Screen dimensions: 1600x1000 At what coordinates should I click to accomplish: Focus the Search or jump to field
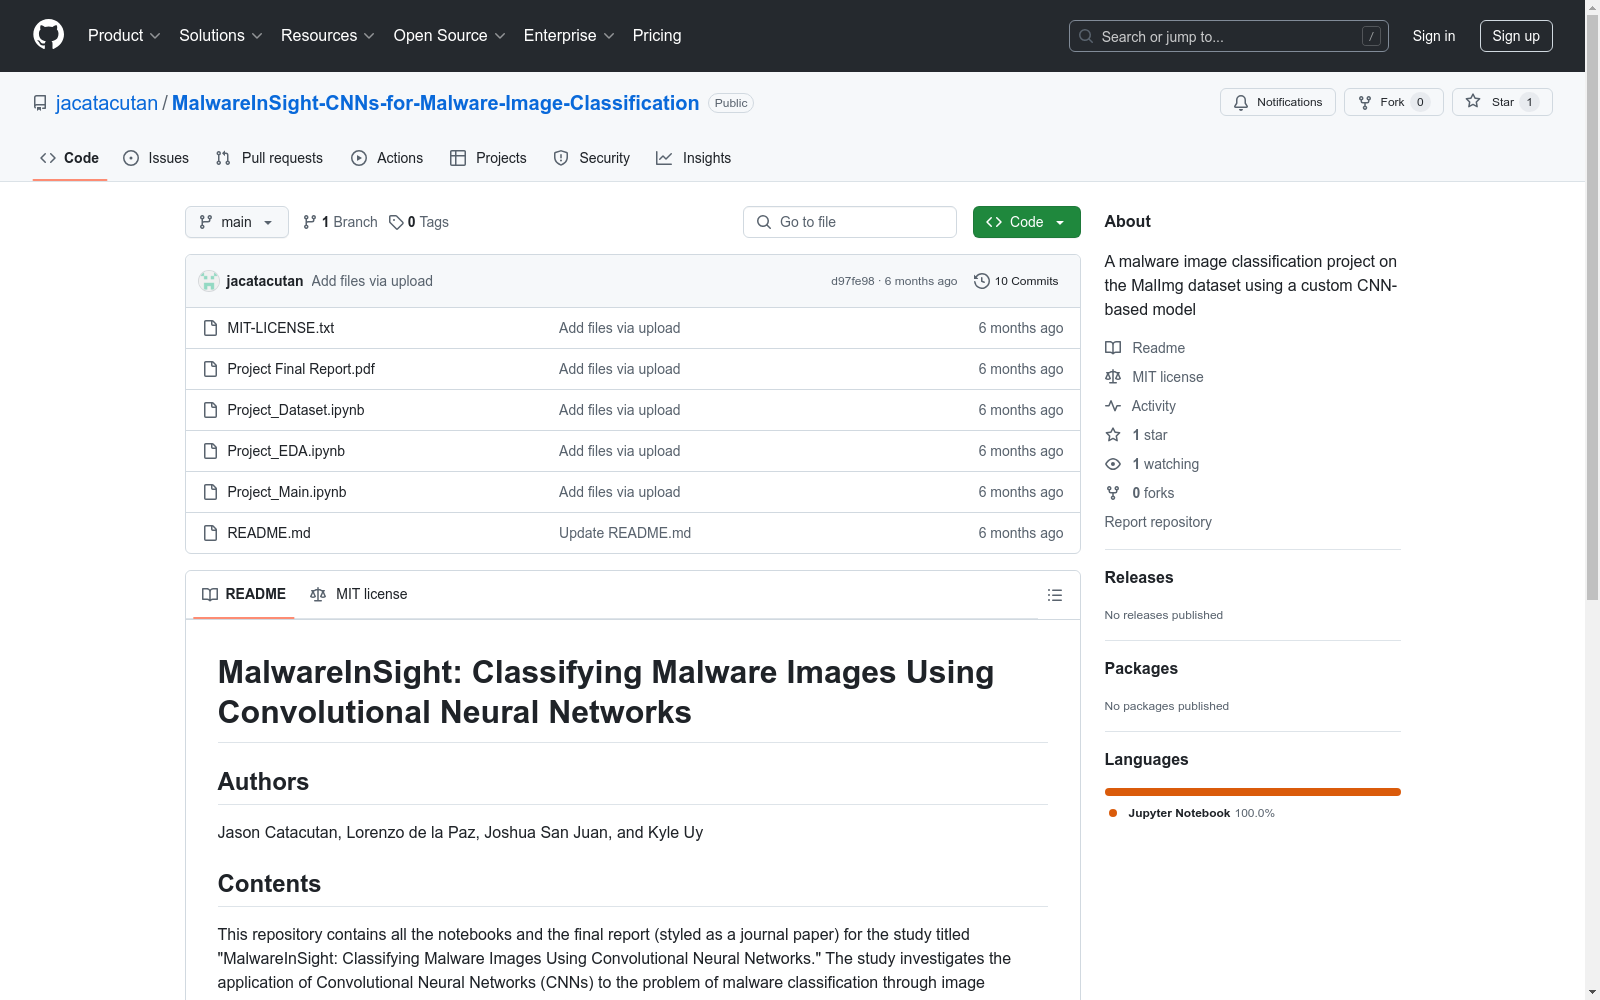click(1229, 36)
